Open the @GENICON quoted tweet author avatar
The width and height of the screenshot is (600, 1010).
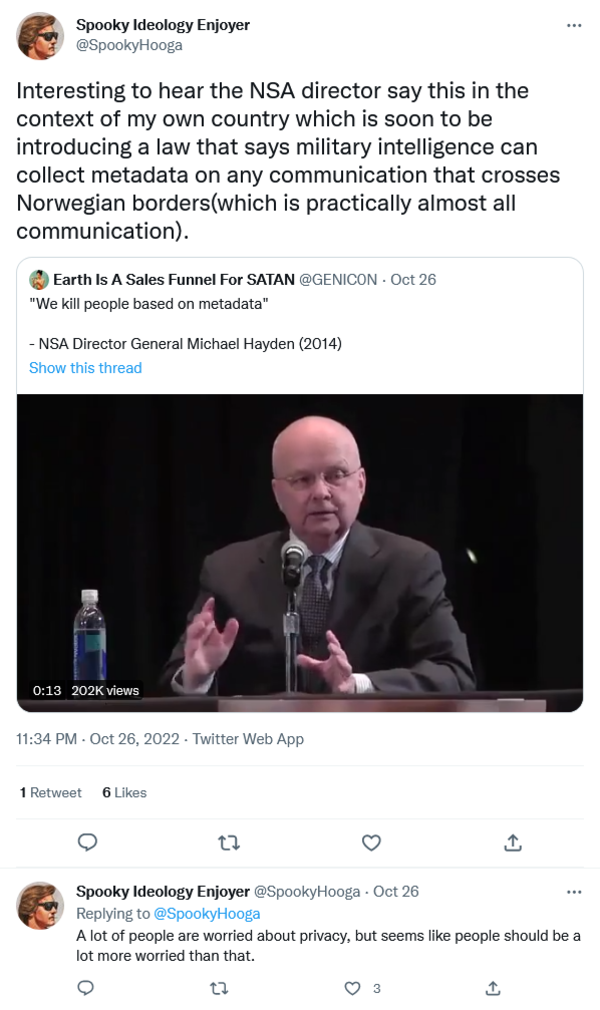pos(39,280)
